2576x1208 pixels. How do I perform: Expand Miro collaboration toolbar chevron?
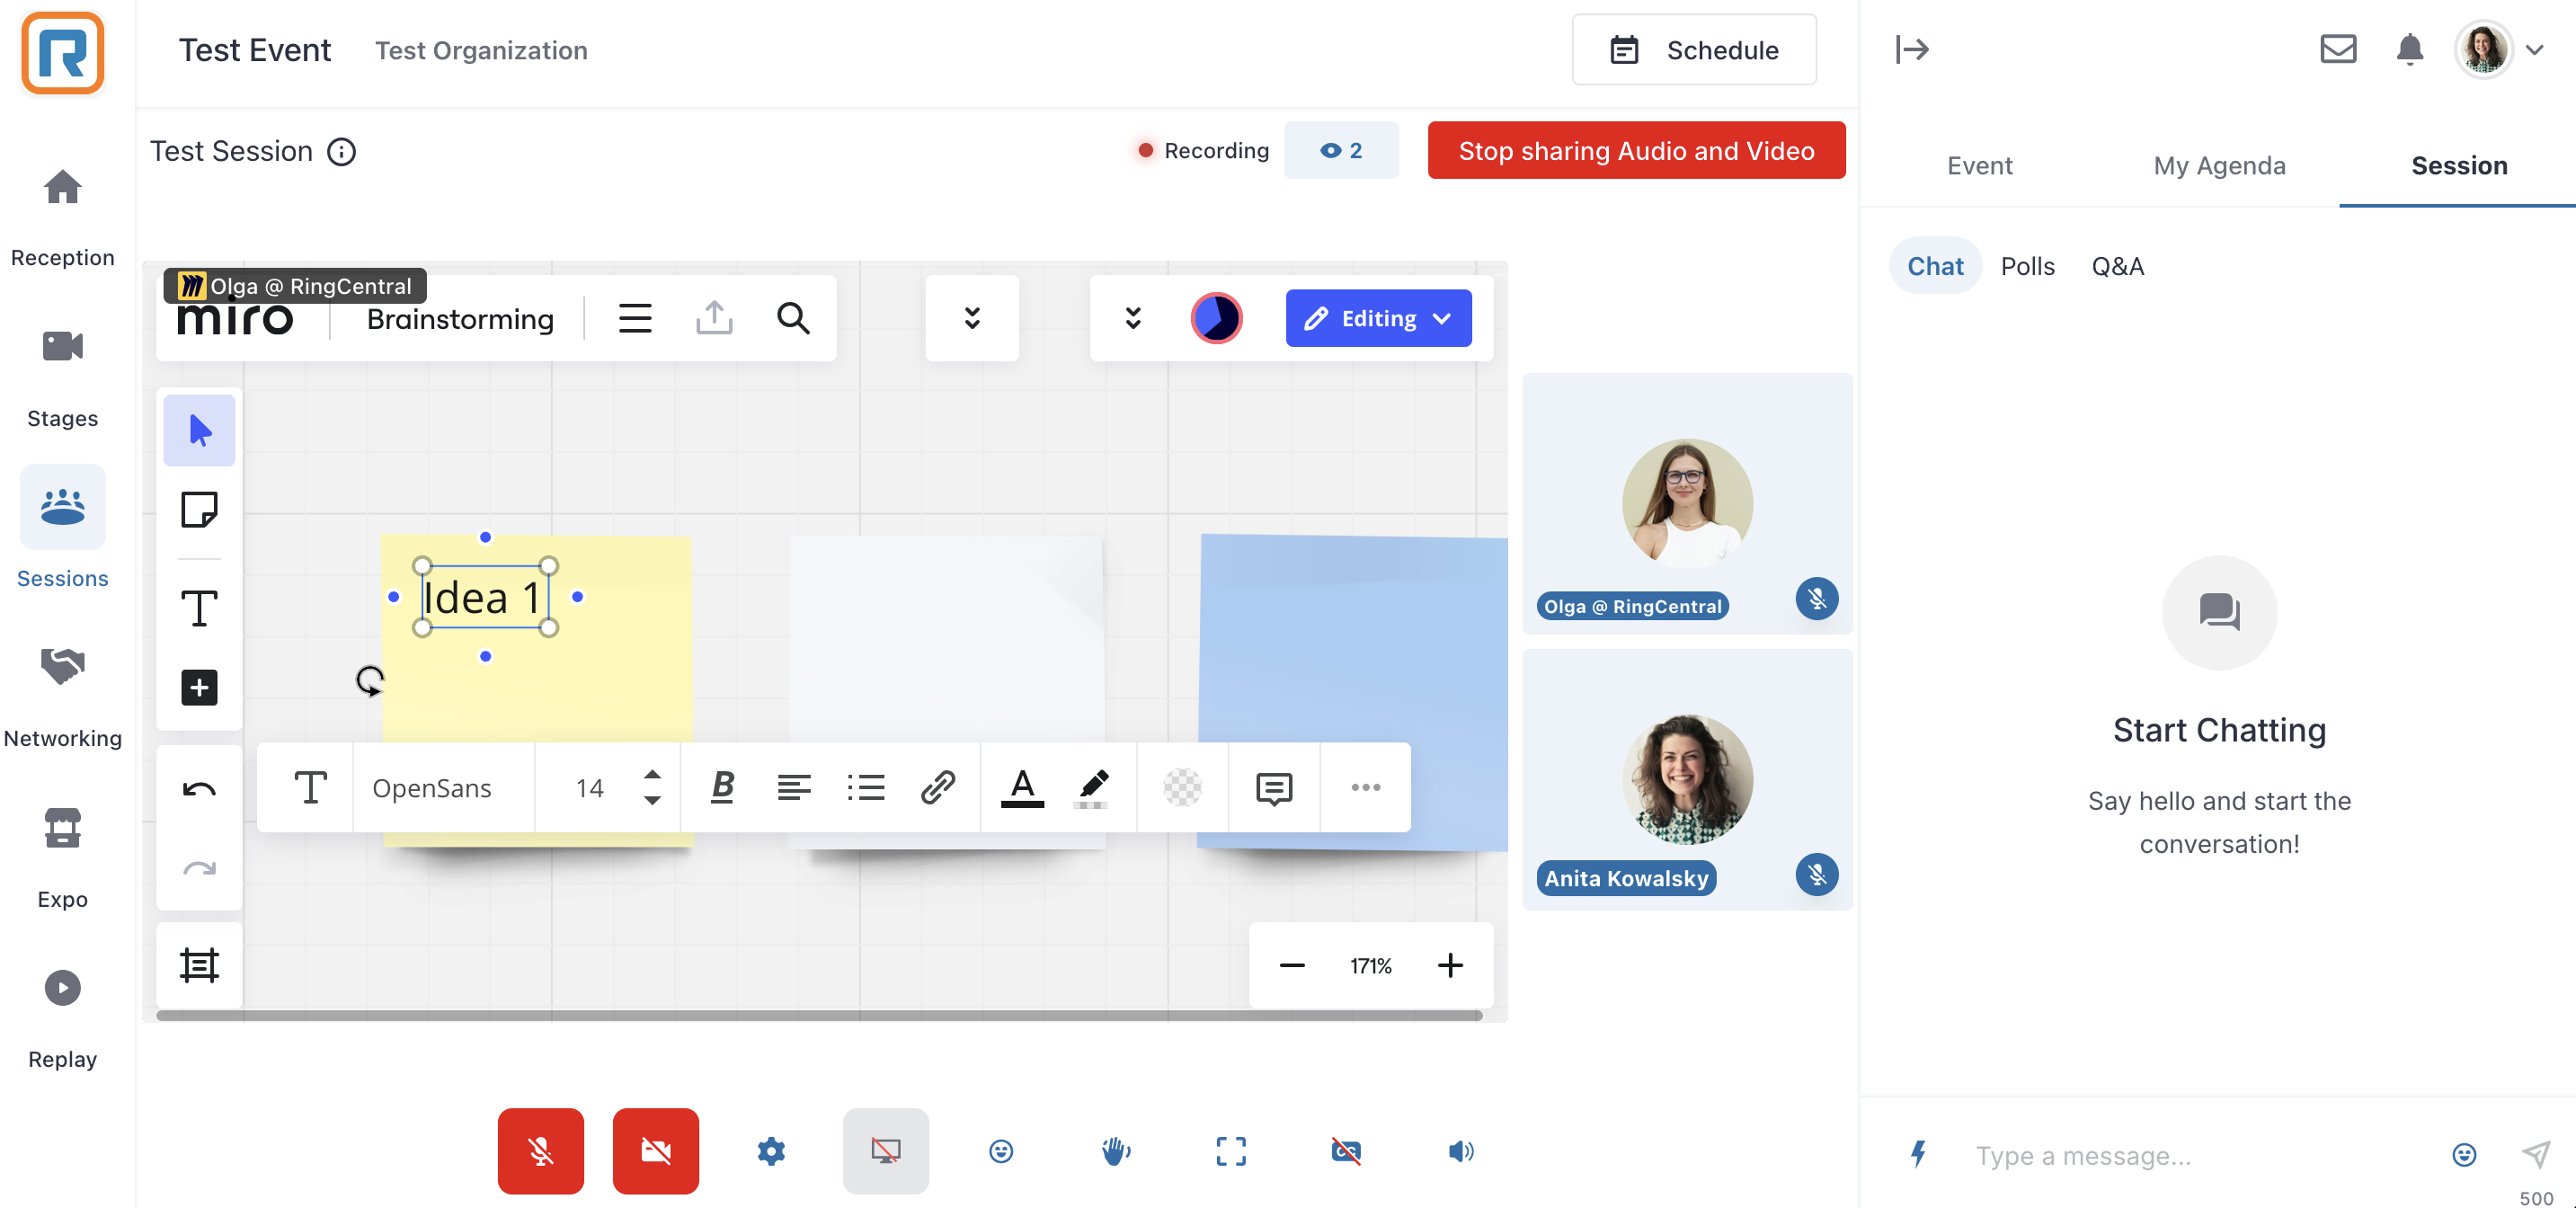click(1132, 318)
